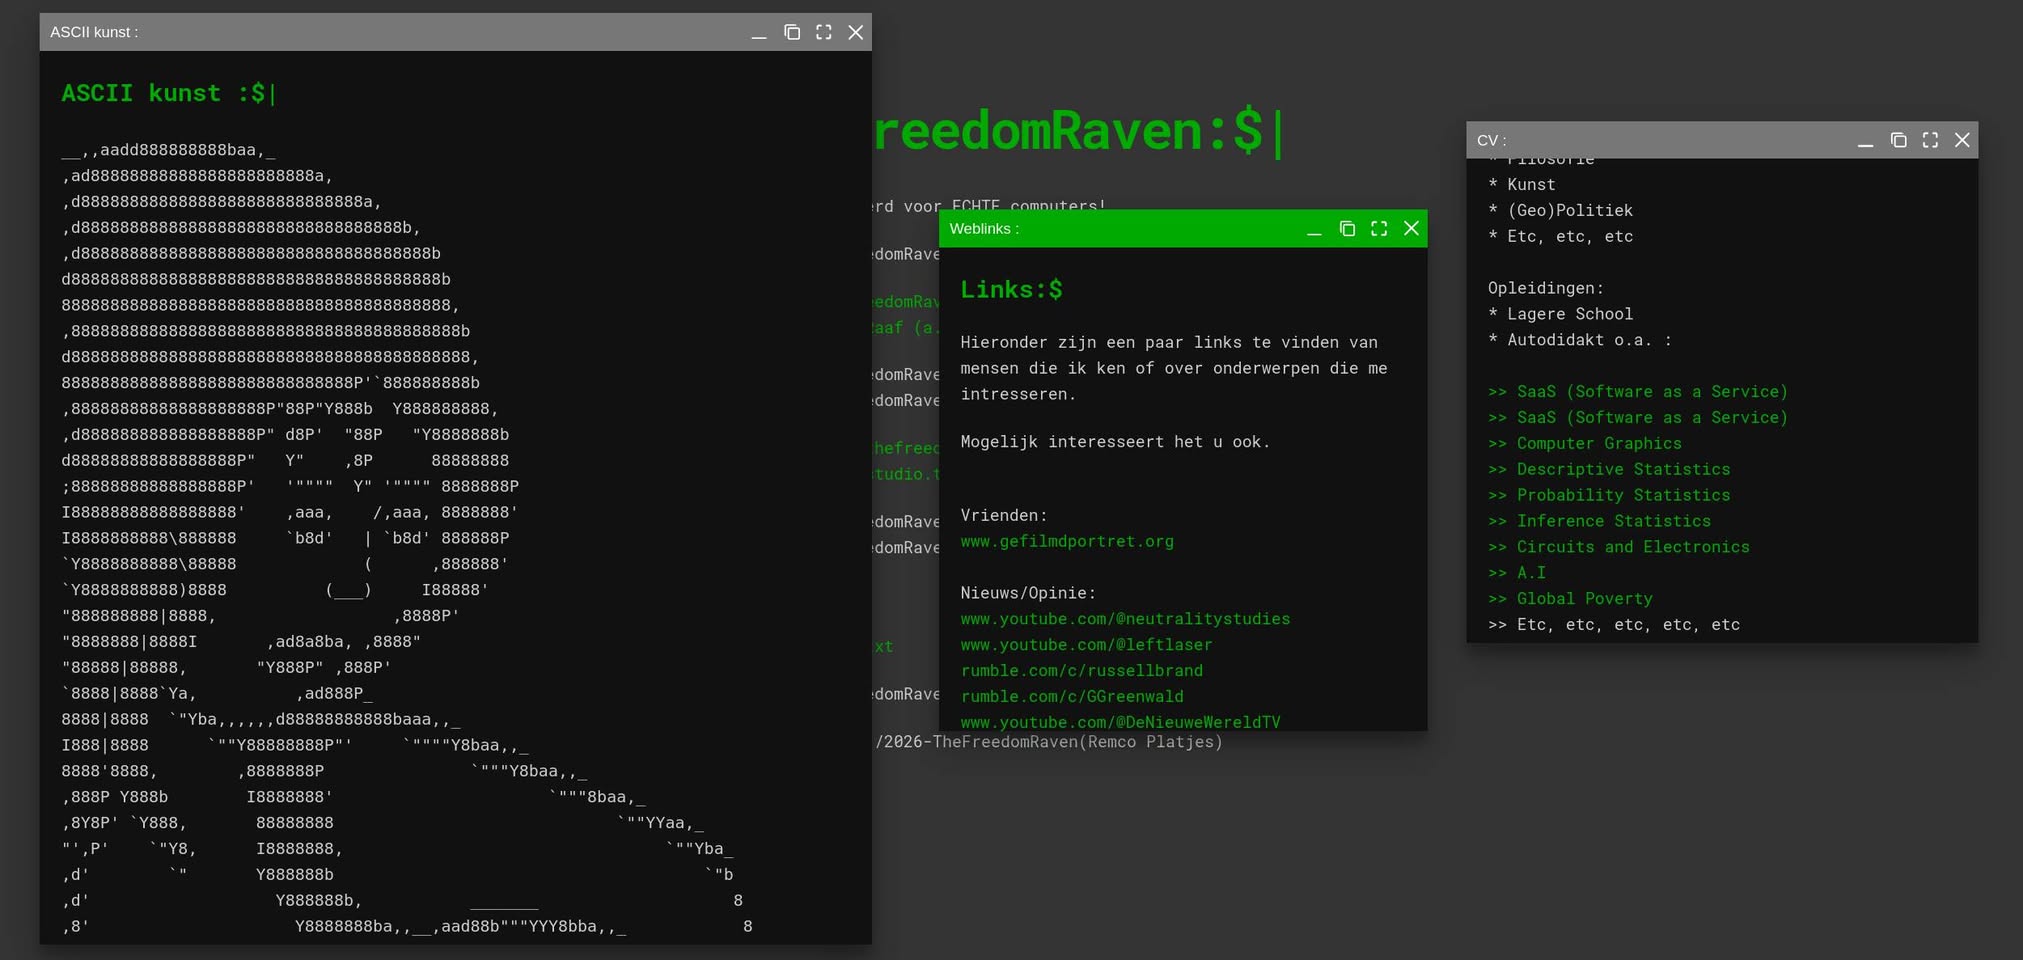This screenshot has height=960, width=2023.
Task: Click the restore icon in Weblinks window
Action: pos(1347,229)
